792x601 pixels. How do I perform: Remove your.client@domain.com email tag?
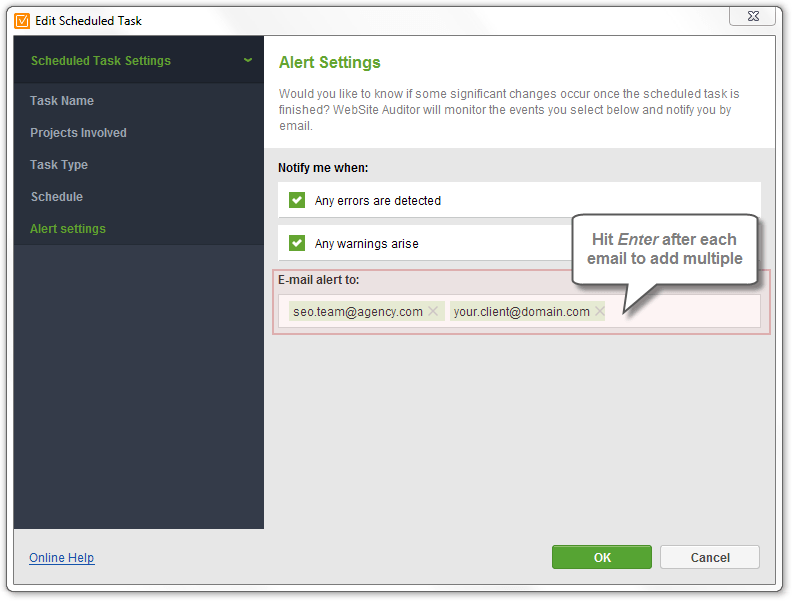click(600, 311)
